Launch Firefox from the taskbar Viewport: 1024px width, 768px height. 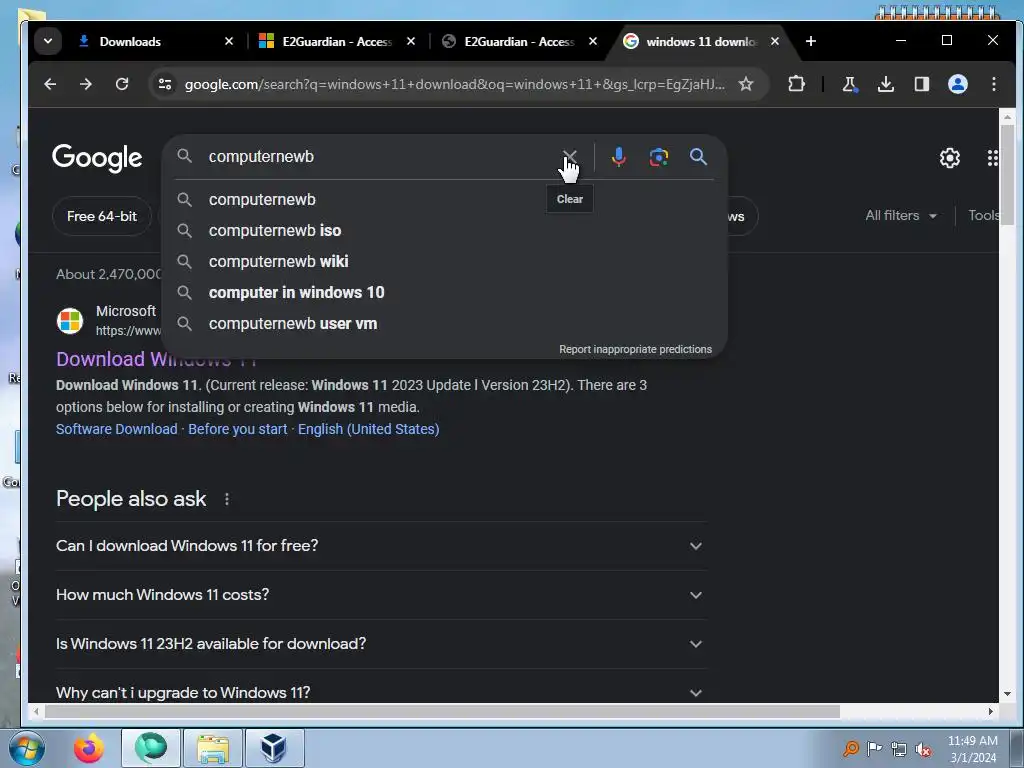tap(89, 748)
